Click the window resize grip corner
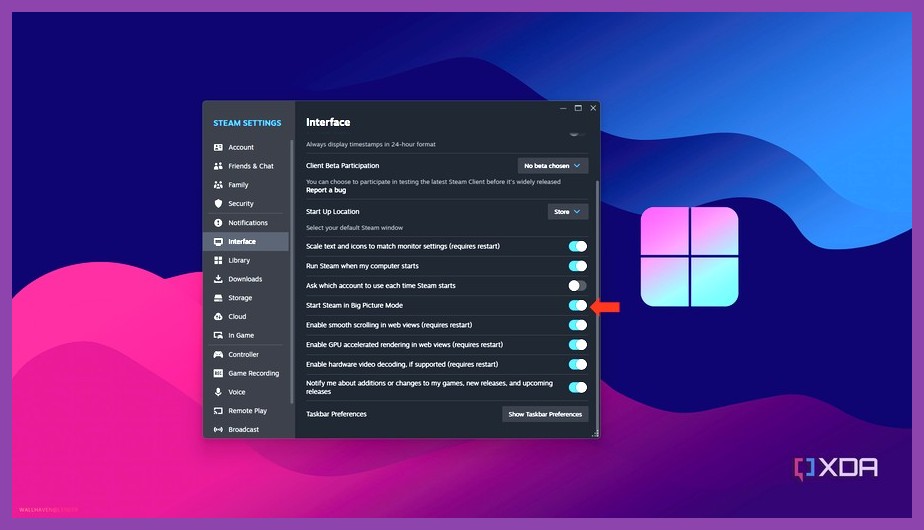 595,433
